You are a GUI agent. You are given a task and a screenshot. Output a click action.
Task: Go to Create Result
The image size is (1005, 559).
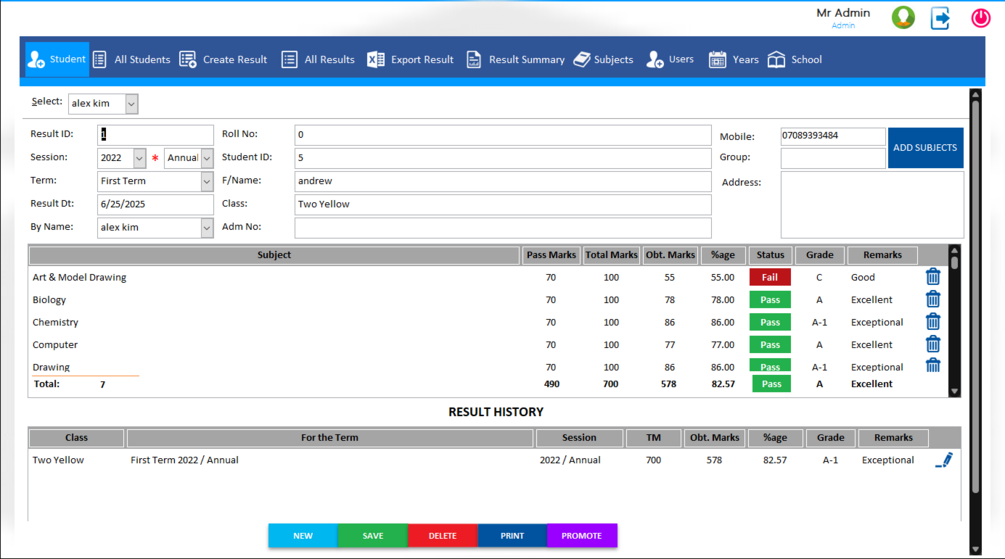(224, 60)
